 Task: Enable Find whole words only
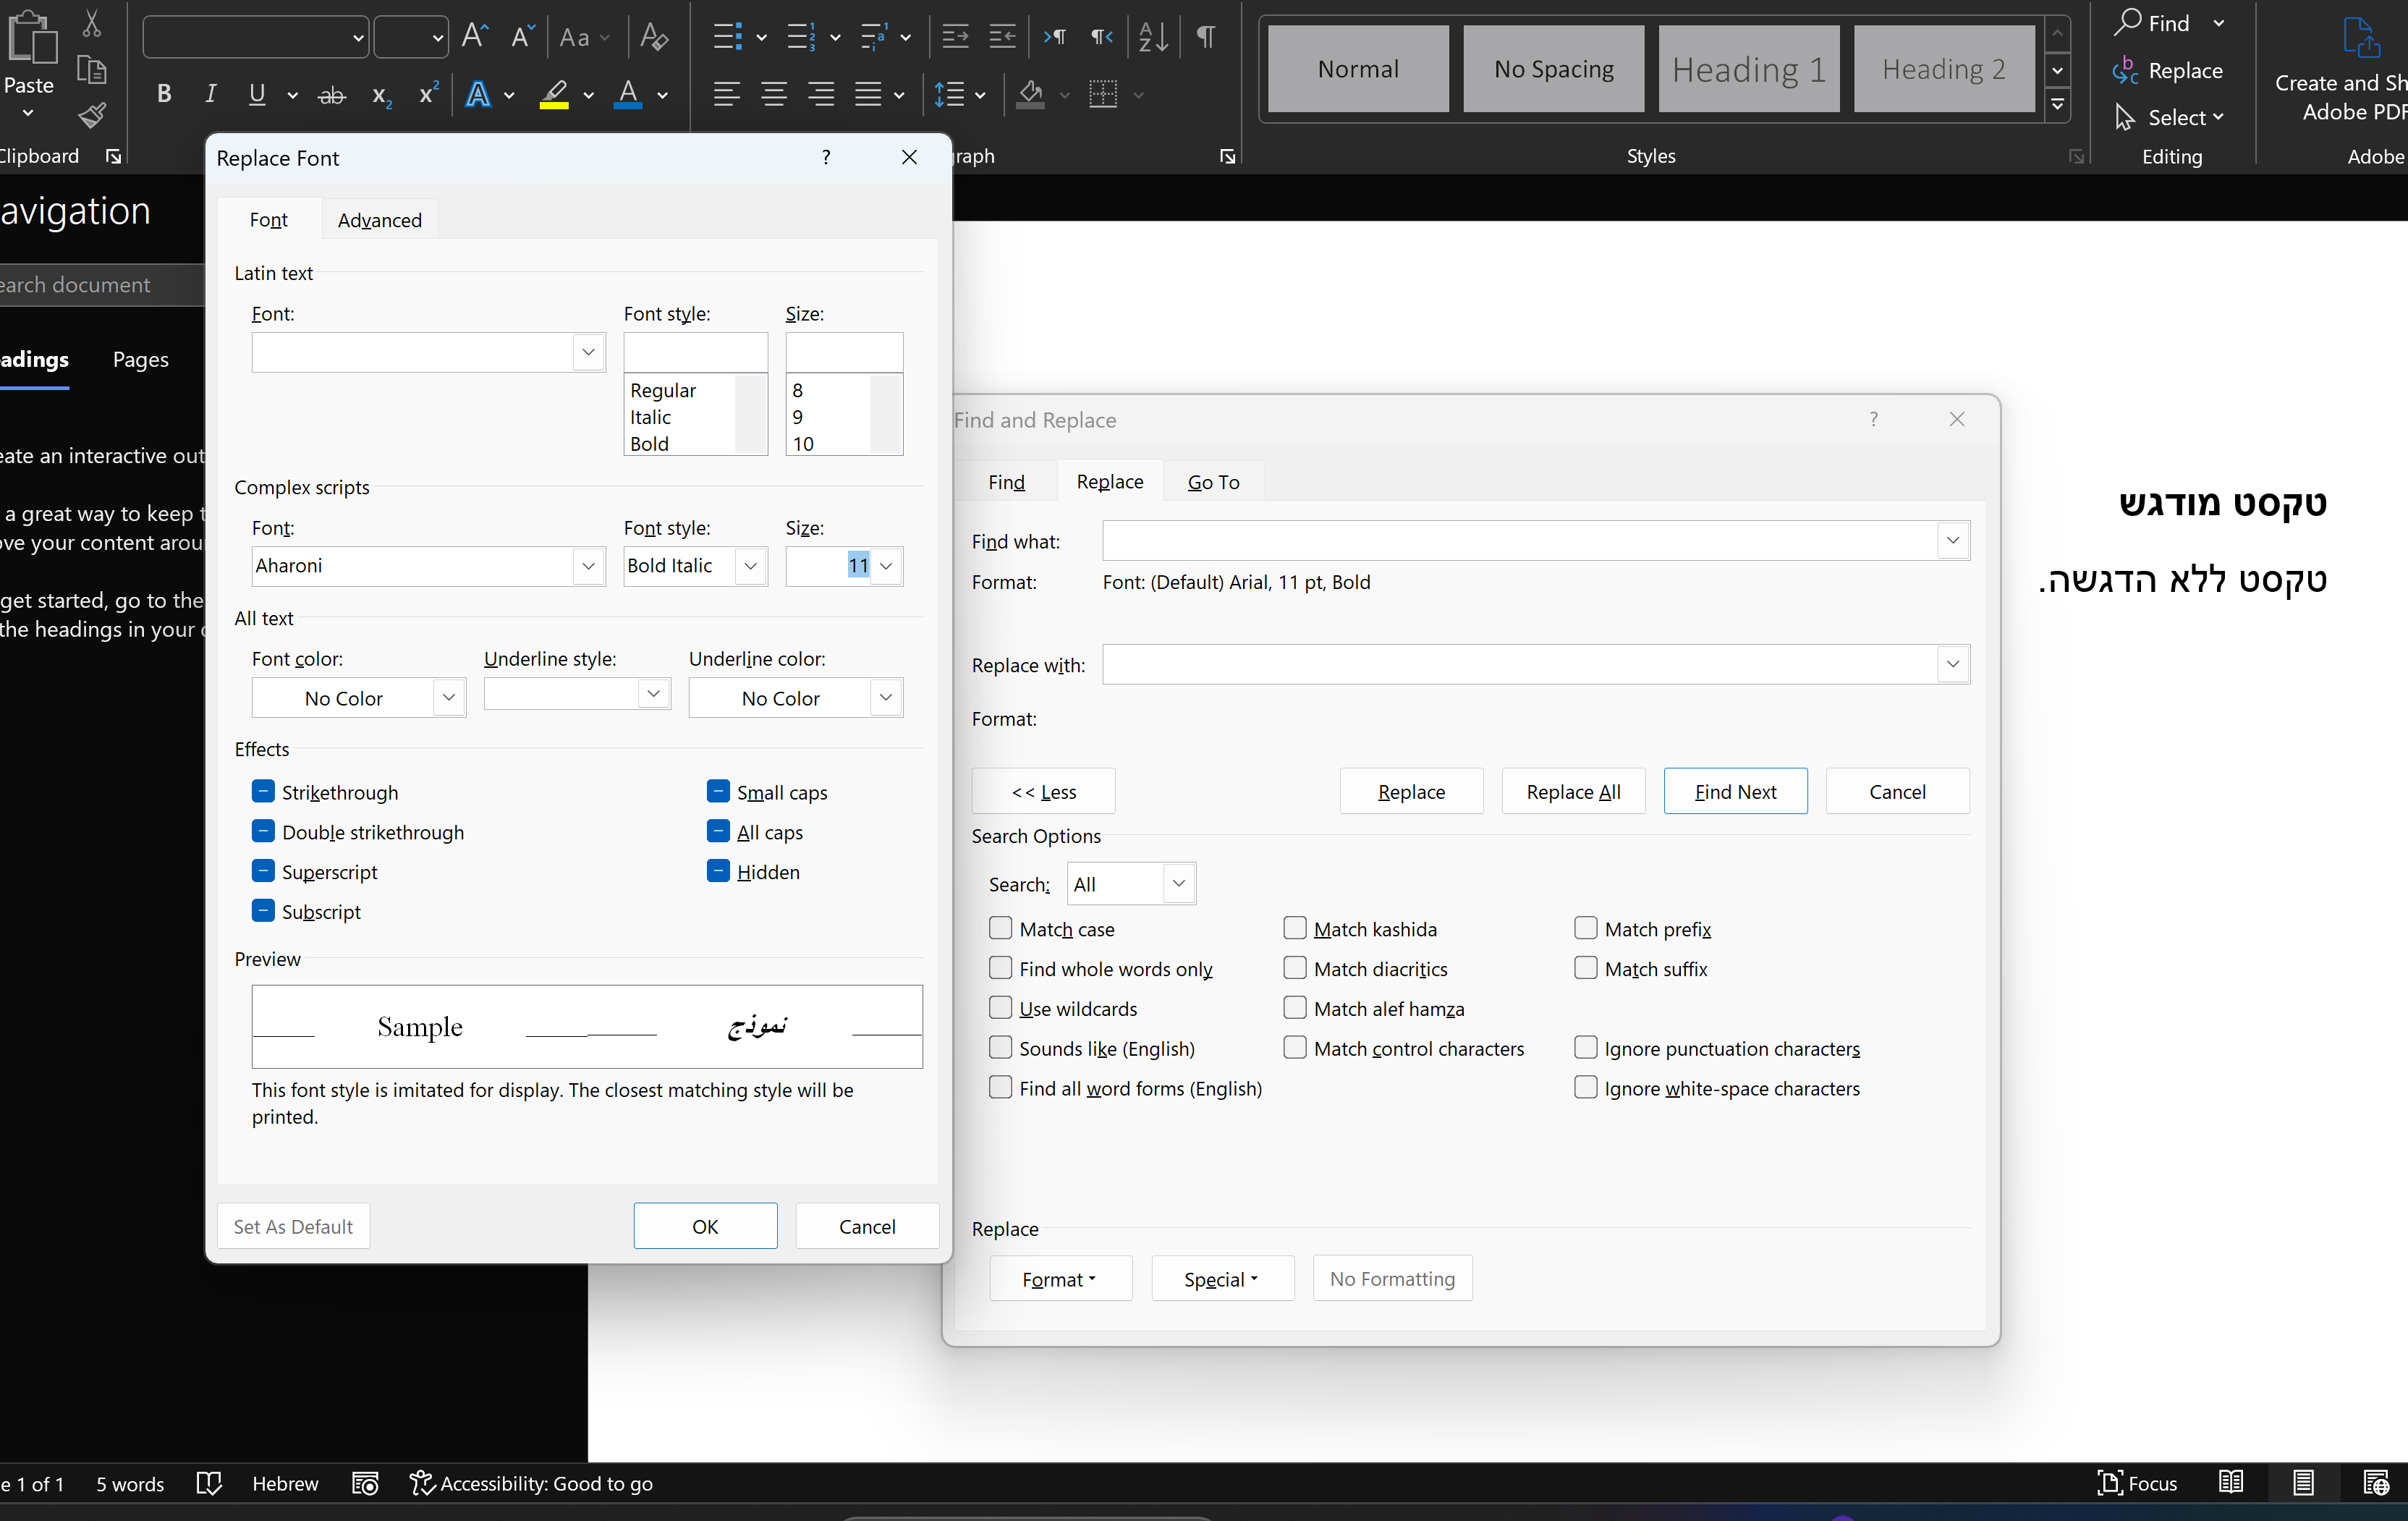click(1000, 968)
